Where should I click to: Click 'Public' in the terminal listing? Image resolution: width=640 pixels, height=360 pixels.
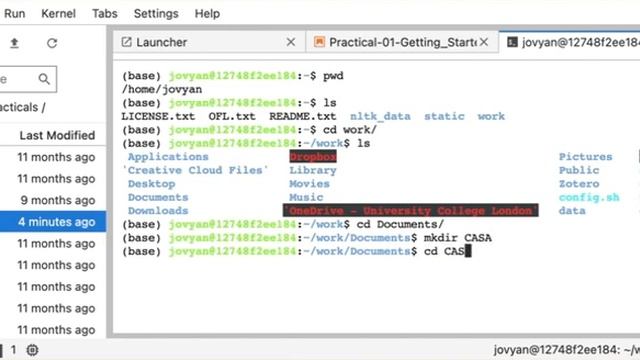[579, 170]
